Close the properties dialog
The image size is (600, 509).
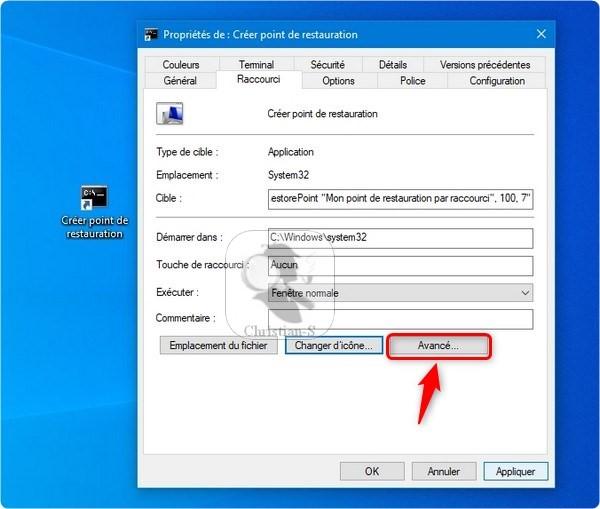541,34
